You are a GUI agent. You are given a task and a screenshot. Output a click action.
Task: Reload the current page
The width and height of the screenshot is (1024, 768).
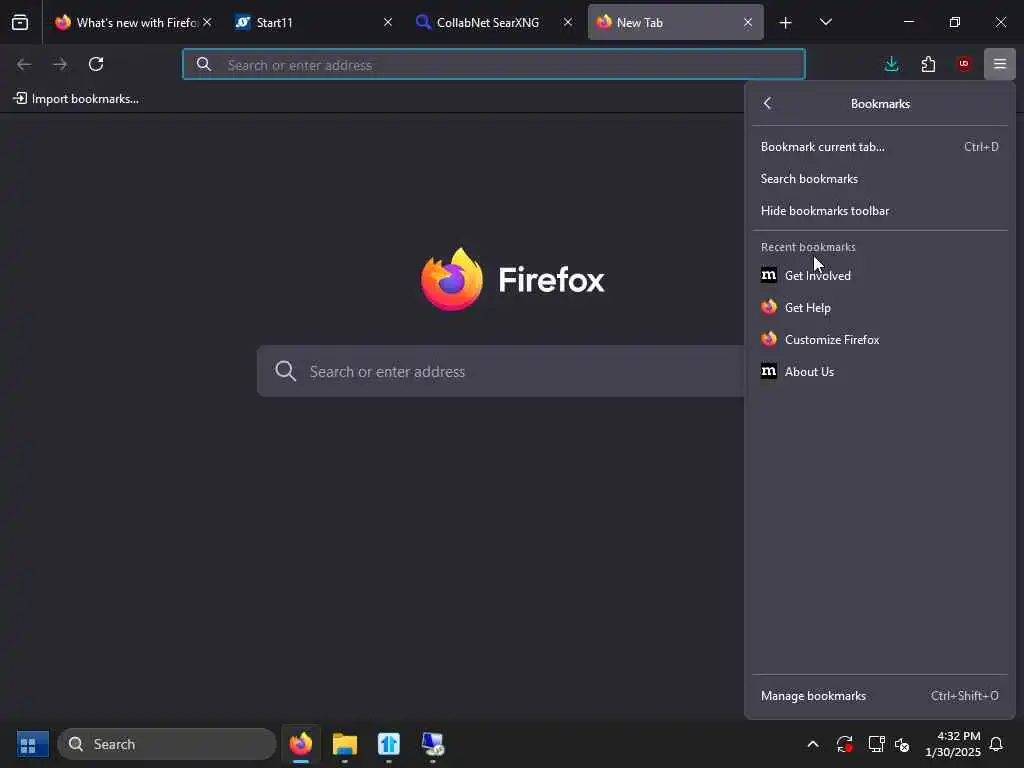pos(96,64)
